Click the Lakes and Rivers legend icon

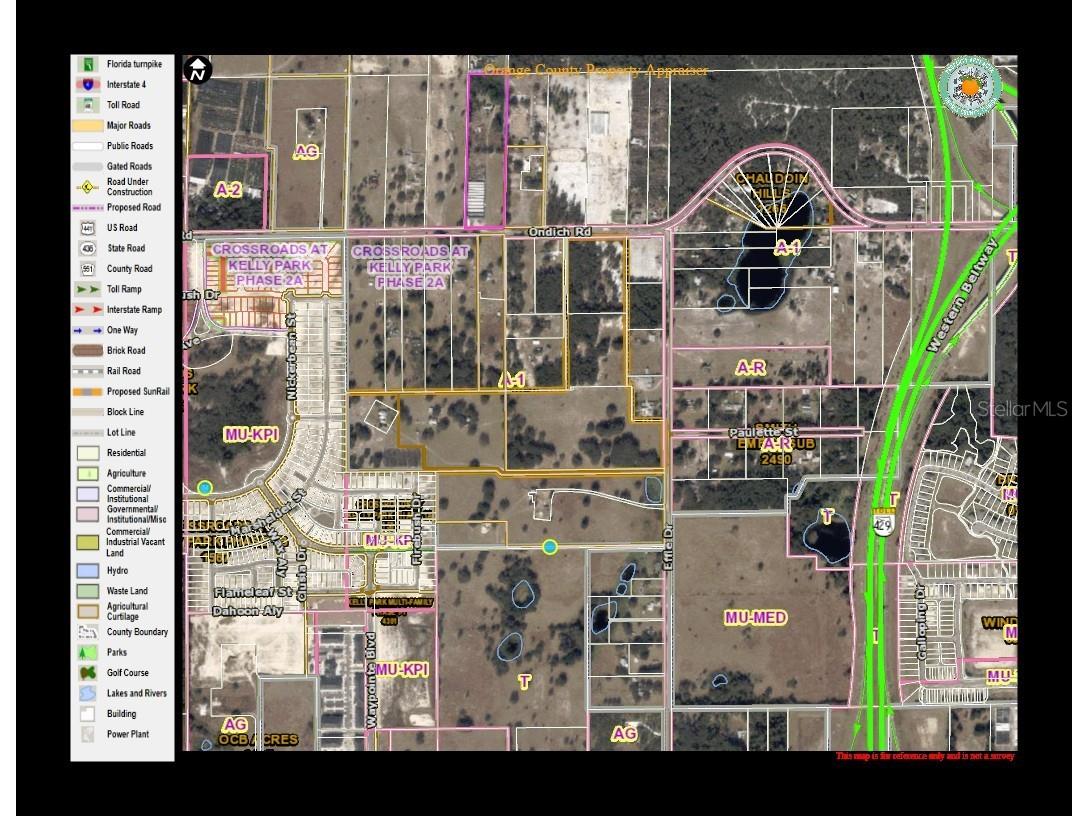(x=88, y=693)
